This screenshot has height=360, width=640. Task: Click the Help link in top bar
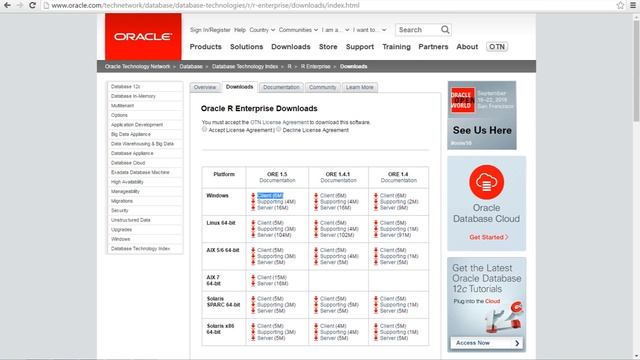[240, 30]
